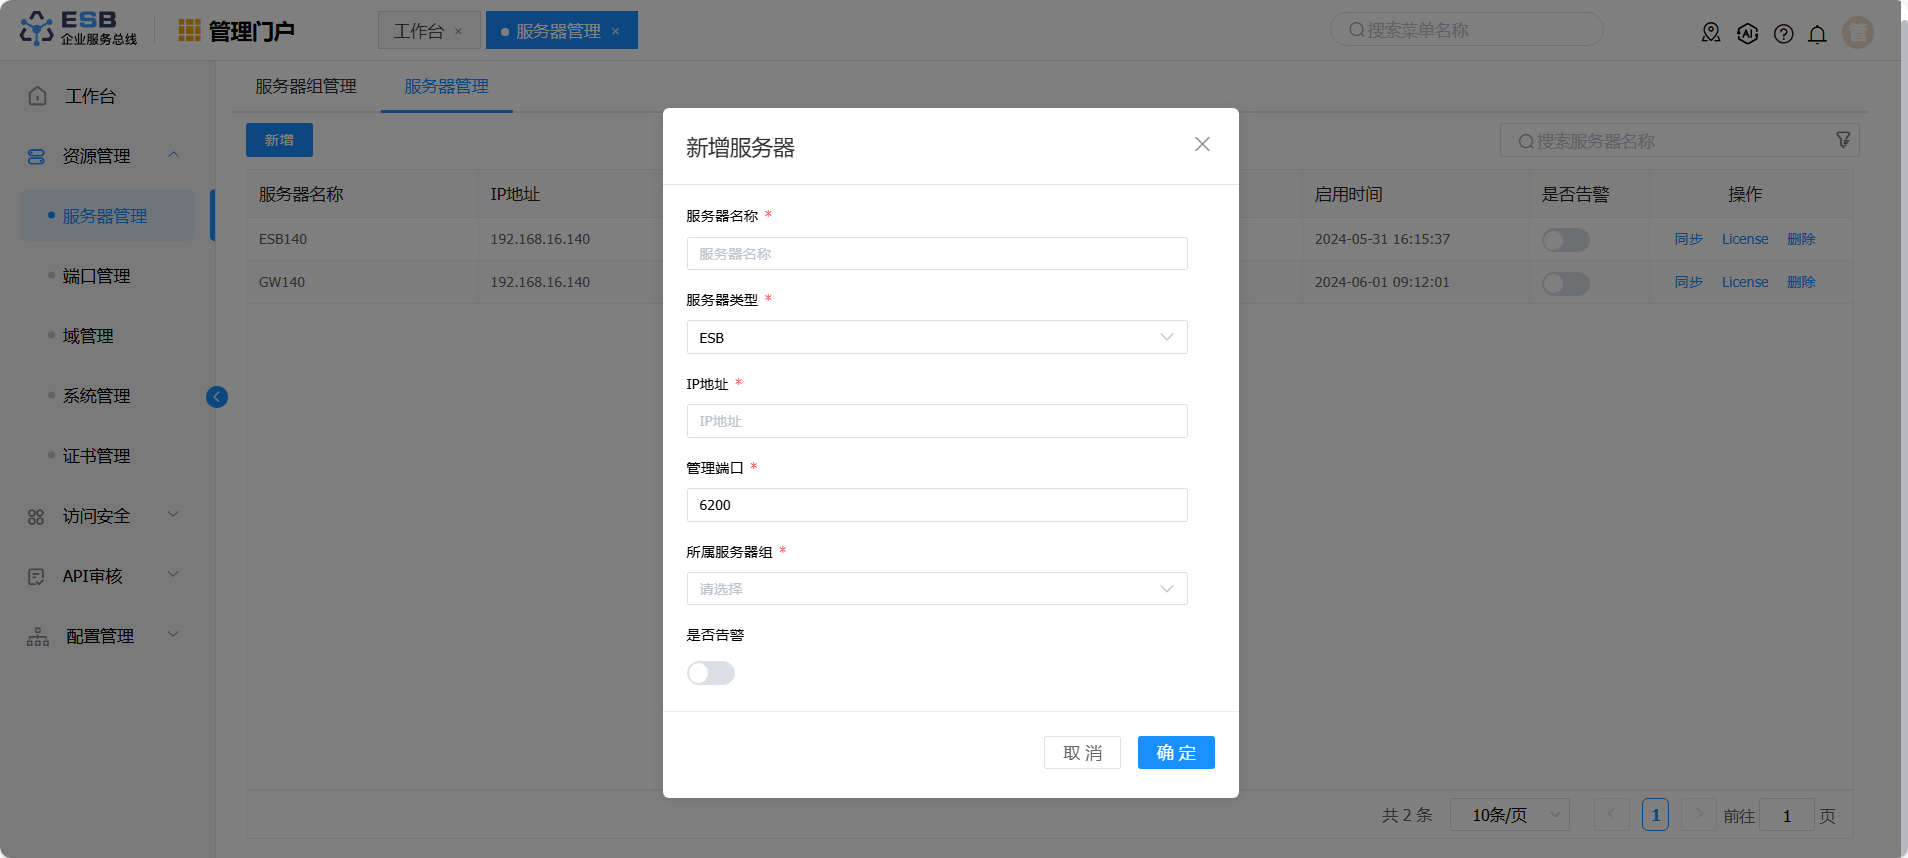1908x858 pixels.
Task: Click the user avatar icon
Action: [x=1857, y=33]
